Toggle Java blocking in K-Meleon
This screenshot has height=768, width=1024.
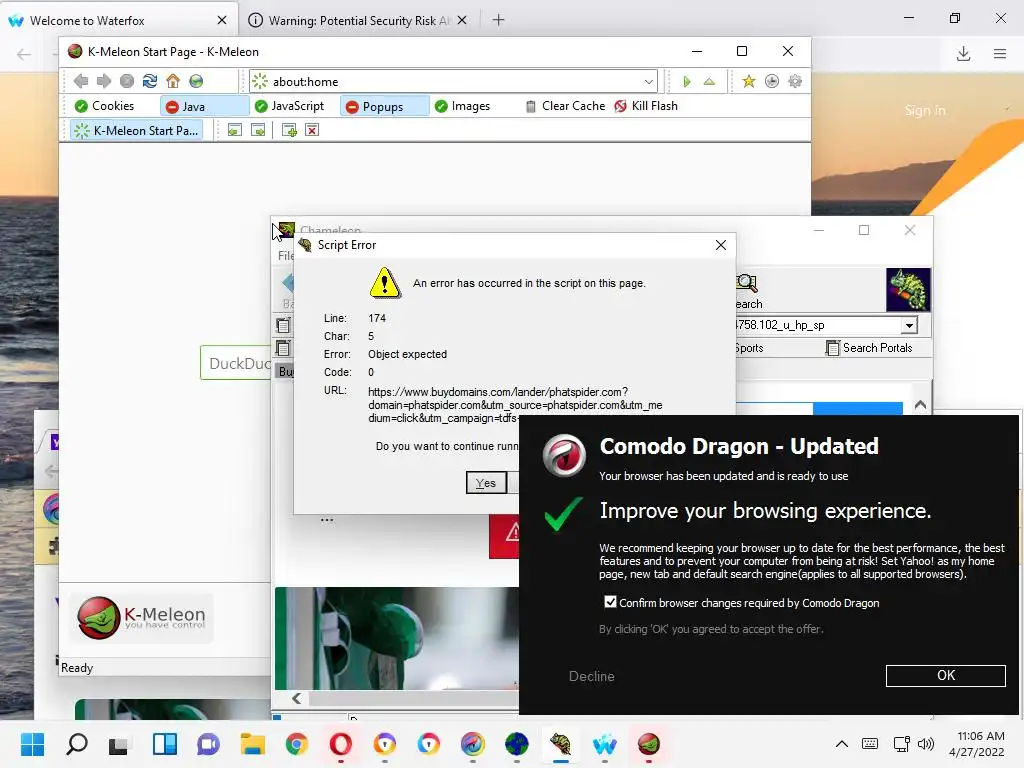(x=204, y=106)
